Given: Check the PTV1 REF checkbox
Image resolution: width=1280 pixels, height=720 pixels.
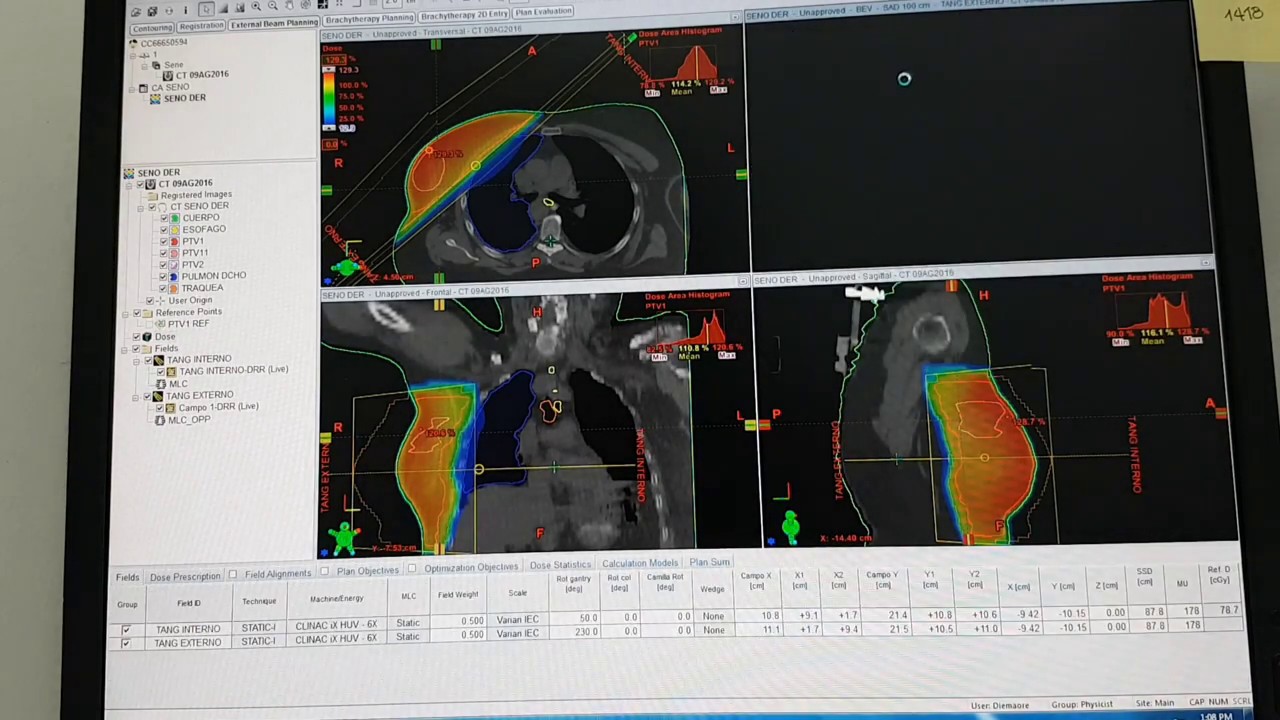Looking at the screenshot, I should coord(148,324).
